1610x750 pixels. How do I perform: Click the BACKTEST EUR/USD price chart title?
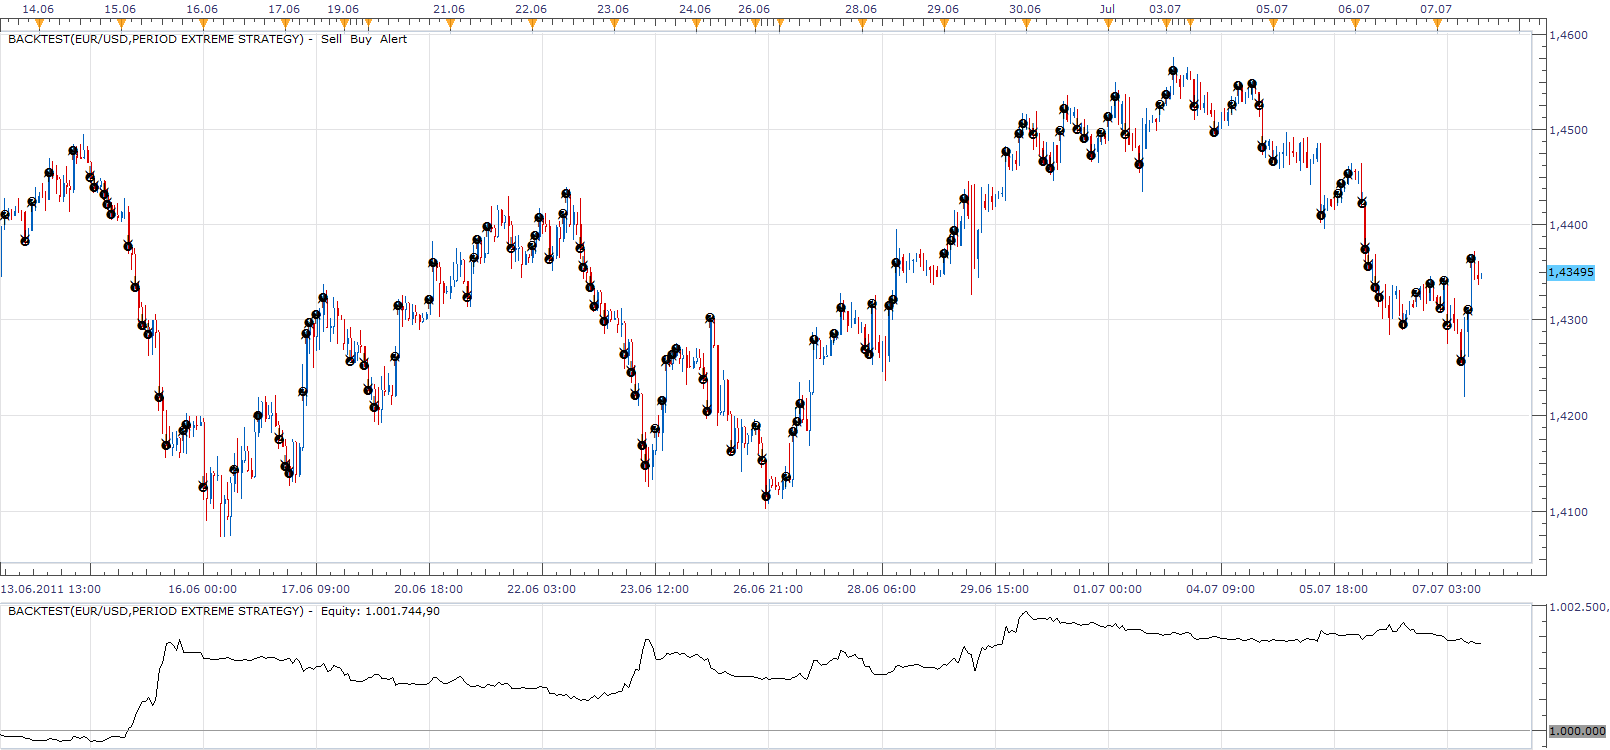tap(156, 39)
